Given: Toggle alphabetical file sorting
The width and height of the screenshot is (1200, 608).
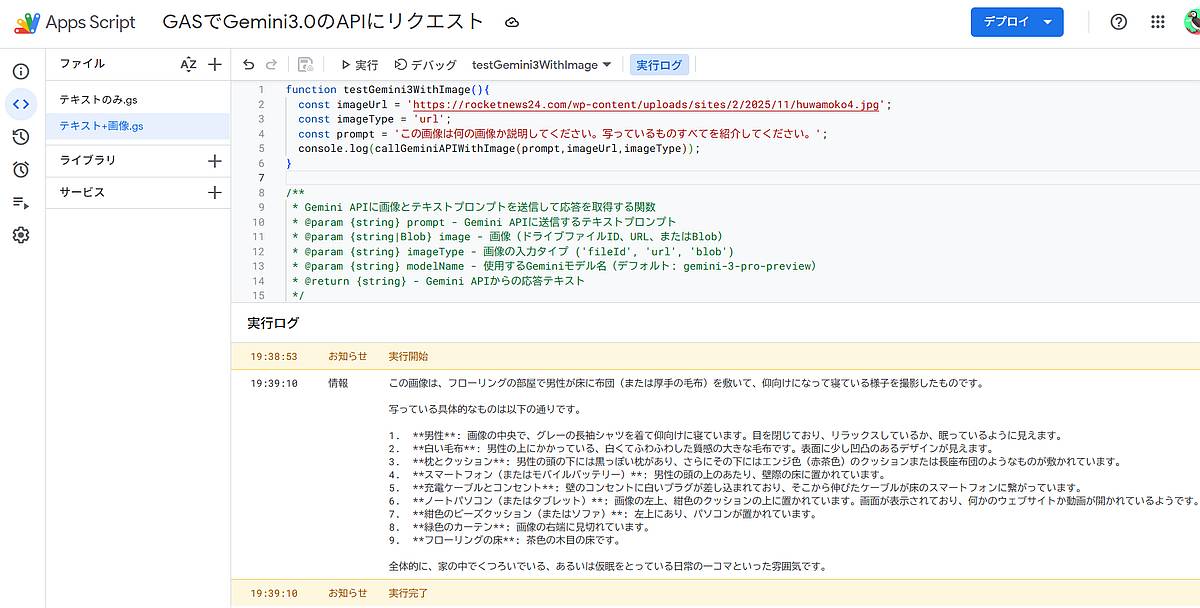Looking at the screenshot, I should point(187,63).
